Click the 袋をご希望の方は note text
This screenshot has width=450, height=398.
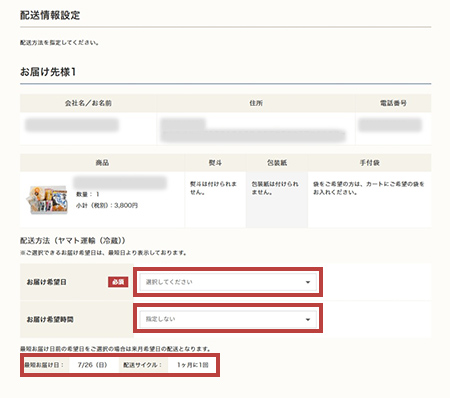(369, 188)
